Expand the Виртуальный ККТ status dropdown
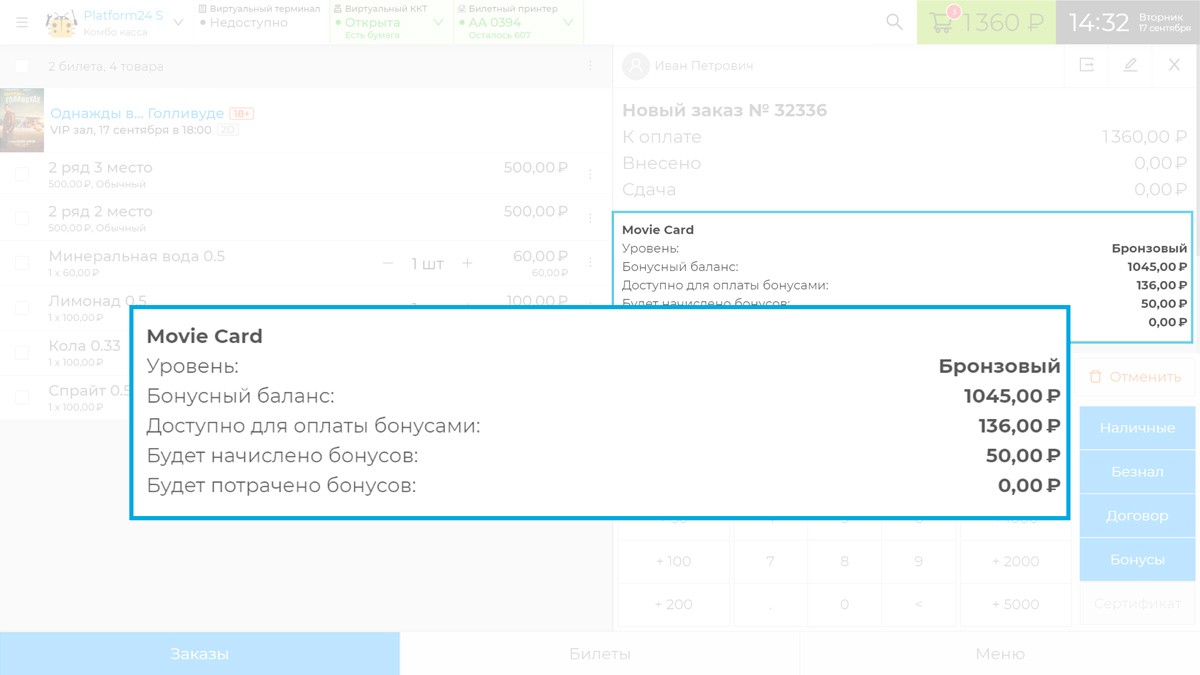Screen dimensions: 1200x675 pyautogui.click(x=438, y=22)
